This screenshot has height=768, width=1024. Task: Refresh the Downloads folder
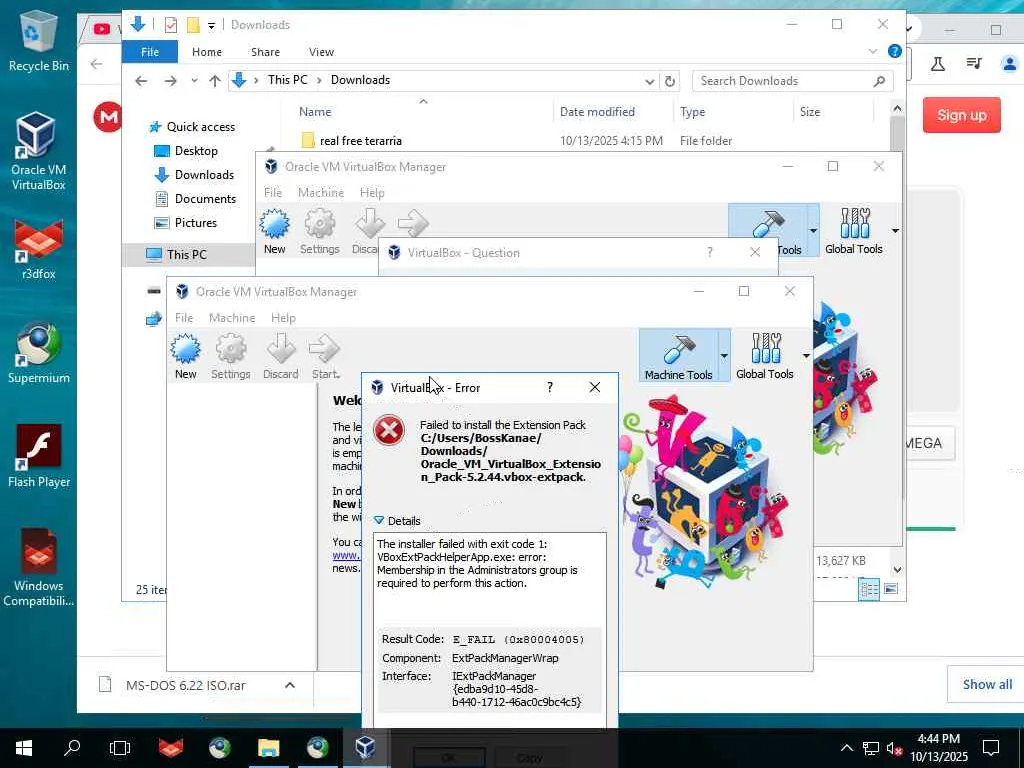click(669, 81)
